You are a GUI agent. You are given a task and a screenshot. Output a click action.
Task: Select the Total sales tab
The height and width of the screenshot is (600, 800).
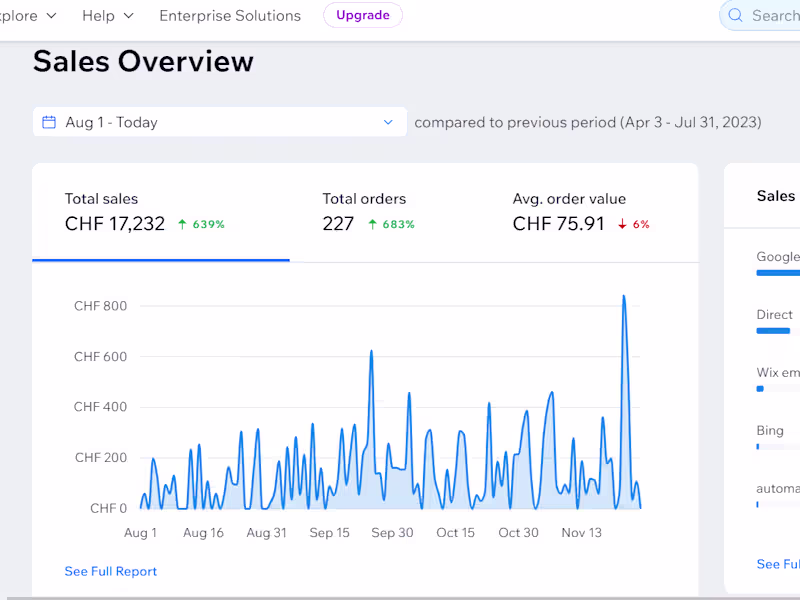coord(160,212)
